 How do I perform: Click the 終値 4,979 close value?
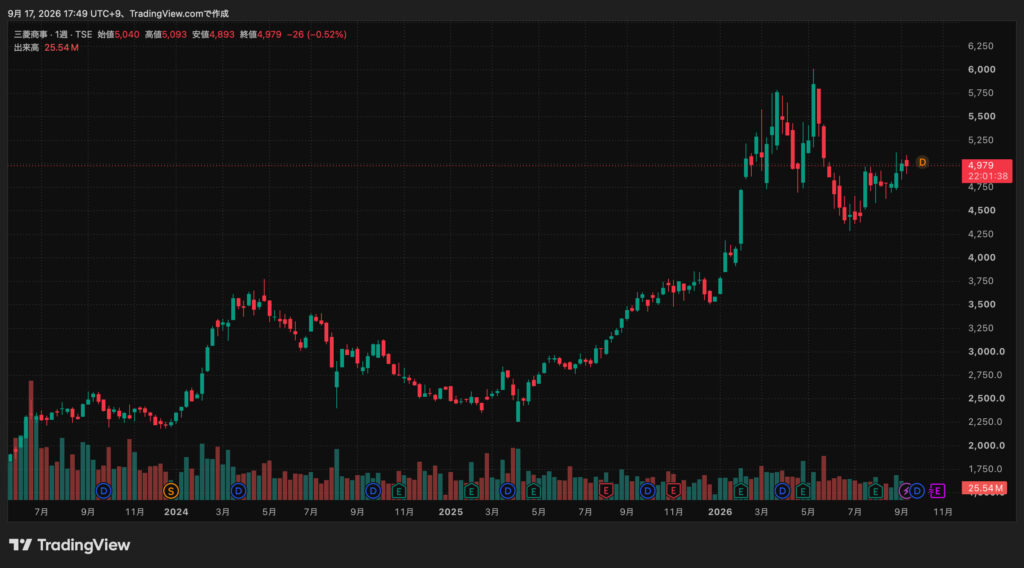point(261,35)
